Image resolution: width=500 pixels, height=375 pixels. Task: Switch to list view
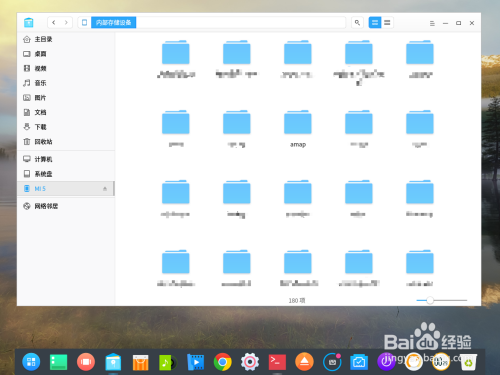387,23
